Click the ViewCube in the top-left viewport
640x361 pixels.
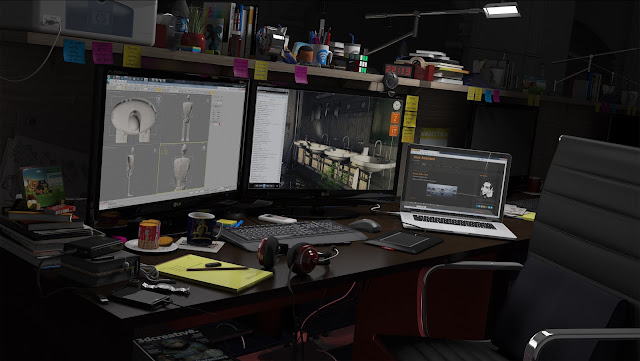(x=159, y=99)
